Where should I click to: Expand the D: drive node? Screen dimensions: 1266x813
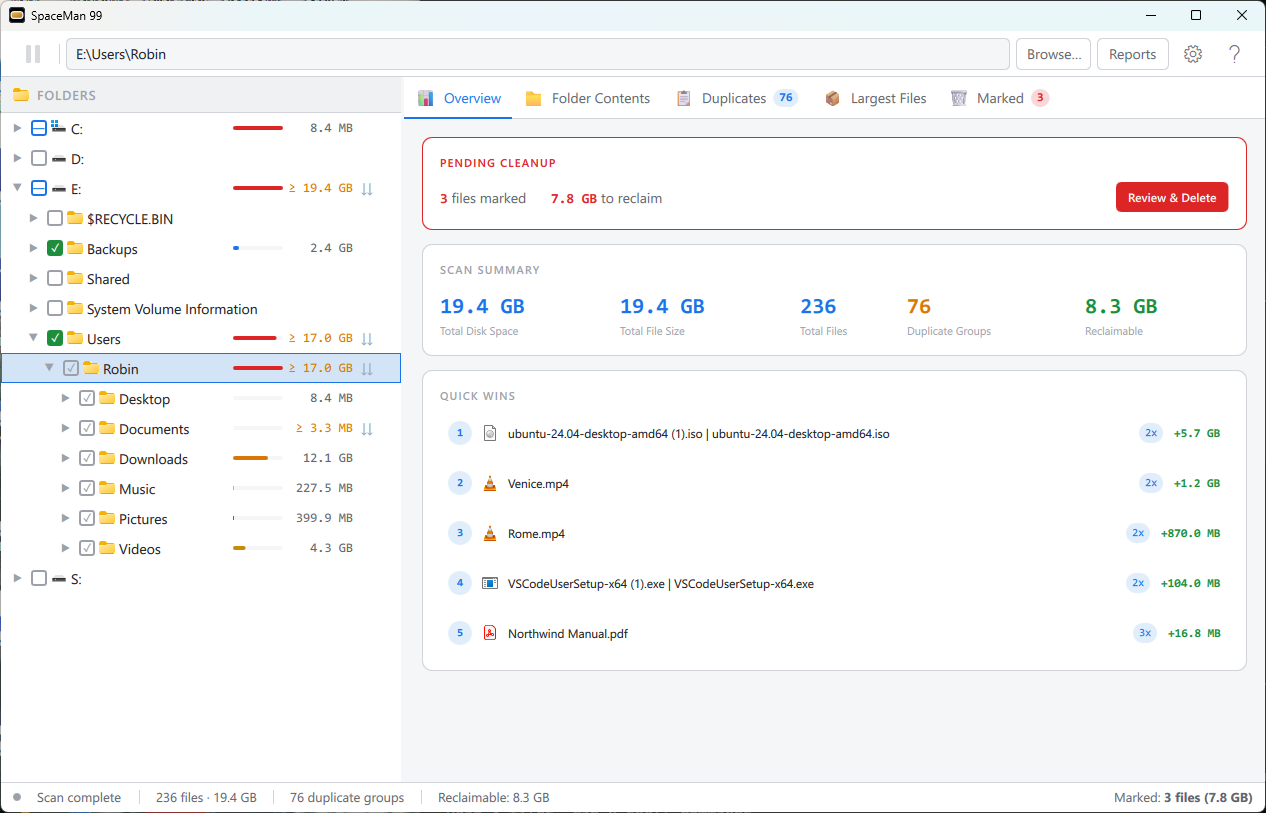pos(17,158)
